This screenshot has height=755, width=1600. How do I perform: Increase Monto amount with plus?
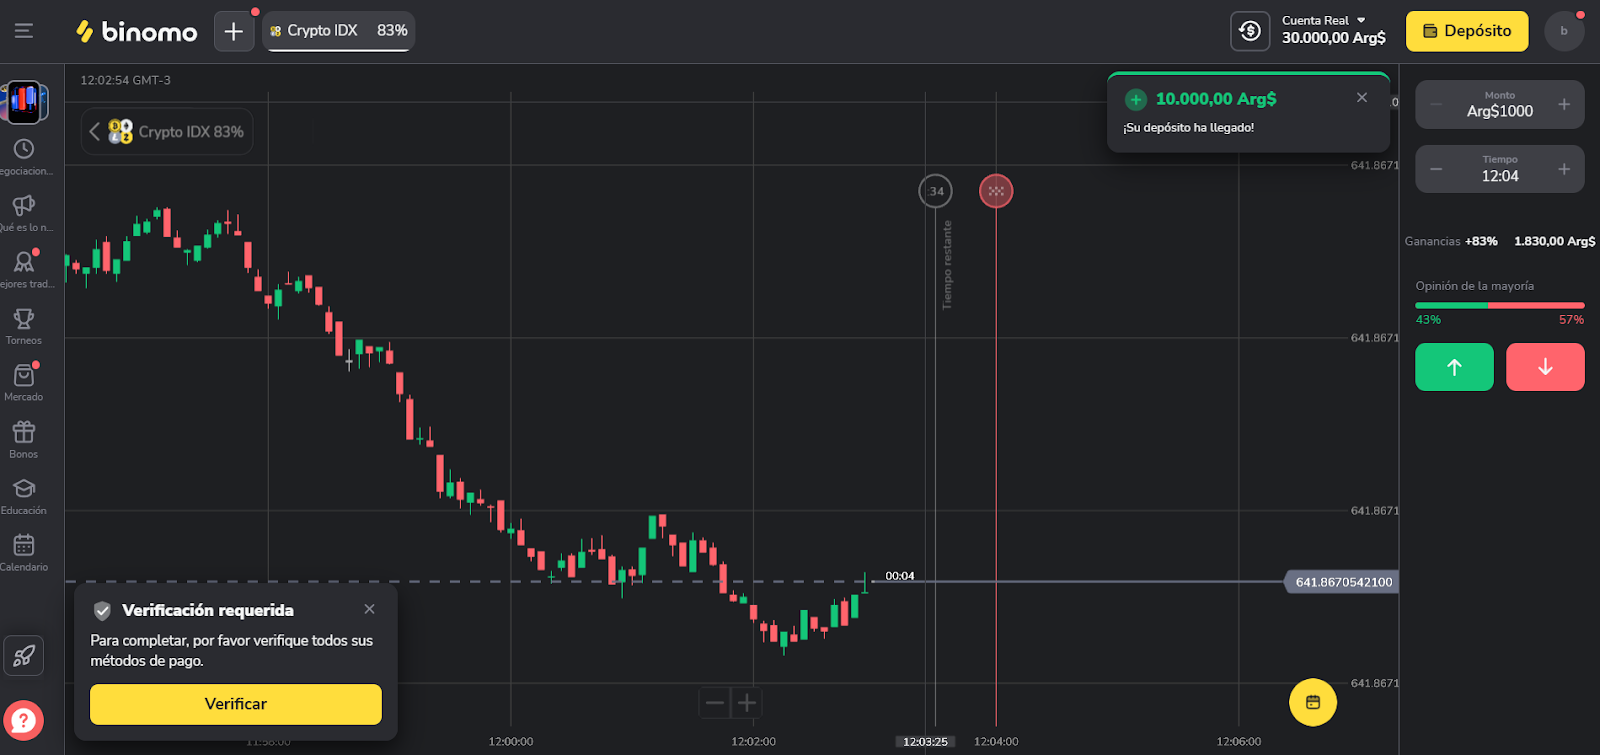pyautogui.click(x=1564, y=105)
